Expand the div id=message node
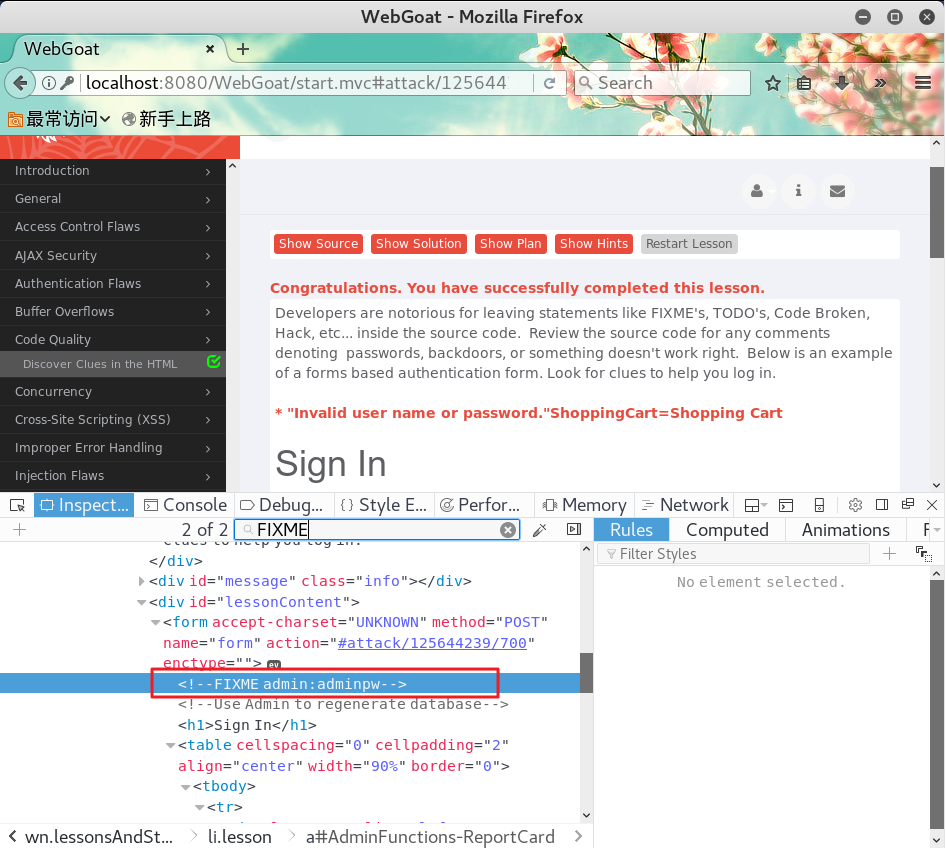The image size is (946, 848). coord(141,581)
